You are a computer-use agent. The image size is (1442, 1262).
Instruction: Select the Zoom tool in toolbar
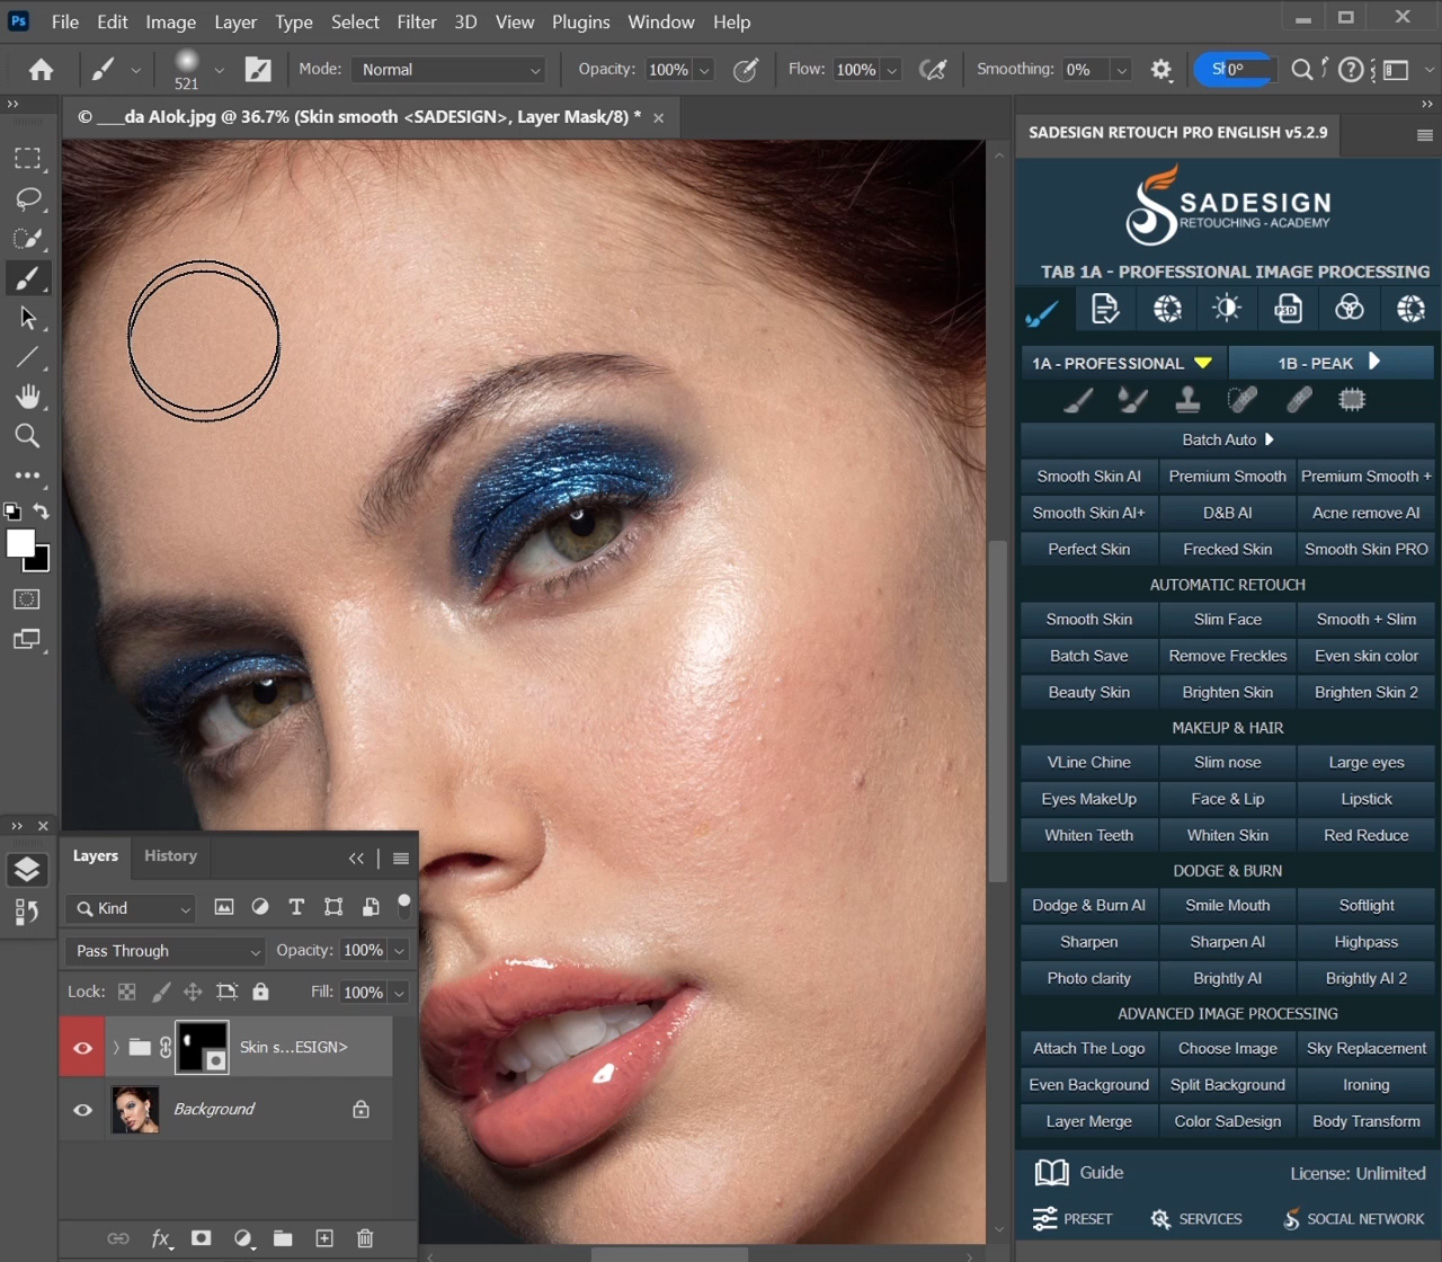click(x=28, y=436)
